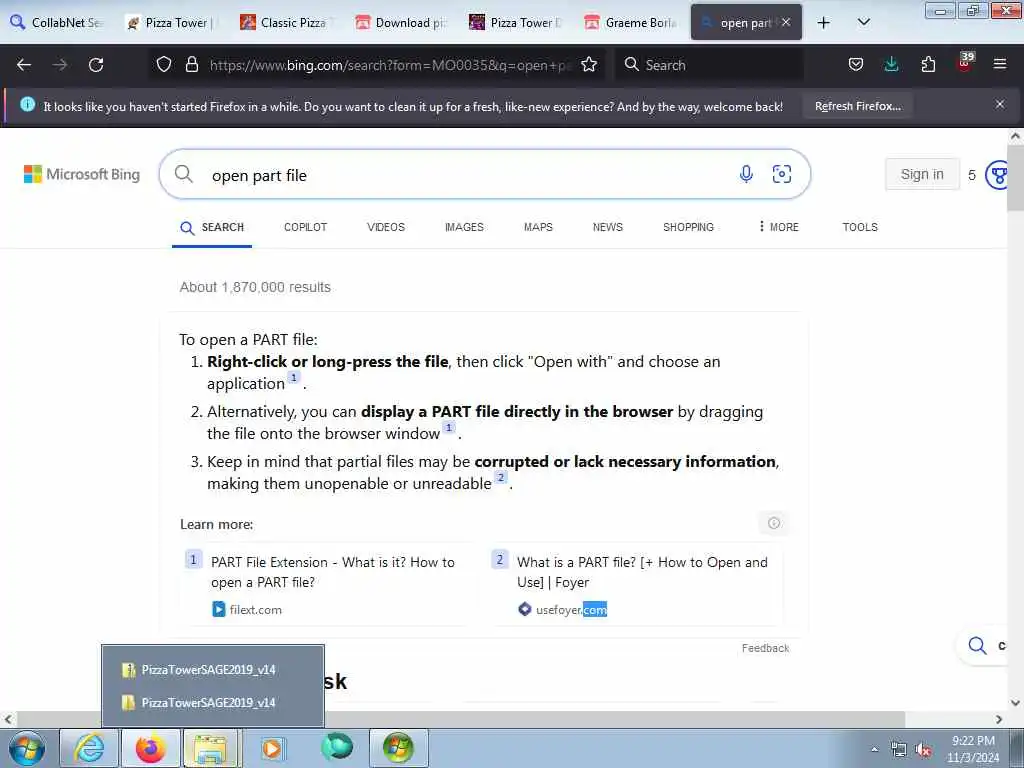Image resolution: width=1024 pixels, height=768 pixels.
Task: Click the Firefox toolbar Search box
Action: point(709,65)
